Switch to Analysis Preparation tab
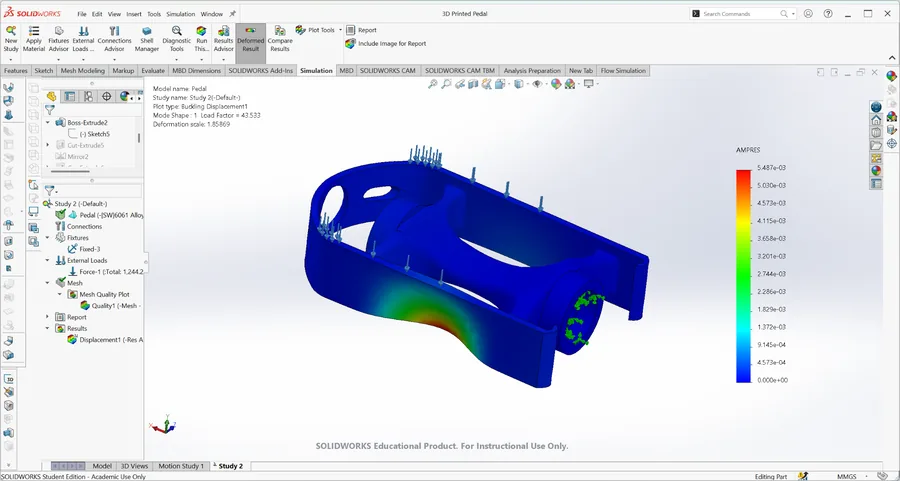This screenshot has height=481, width=900. (532, 71)
